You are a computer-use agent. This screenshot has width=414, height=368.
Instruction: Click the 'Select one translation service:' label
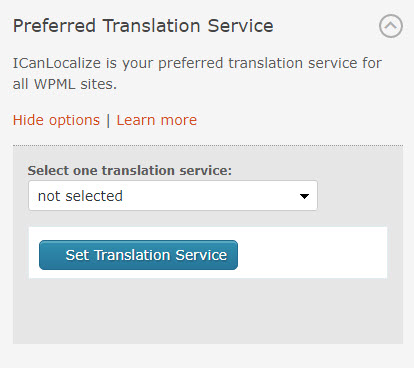(x=130, y=170)
